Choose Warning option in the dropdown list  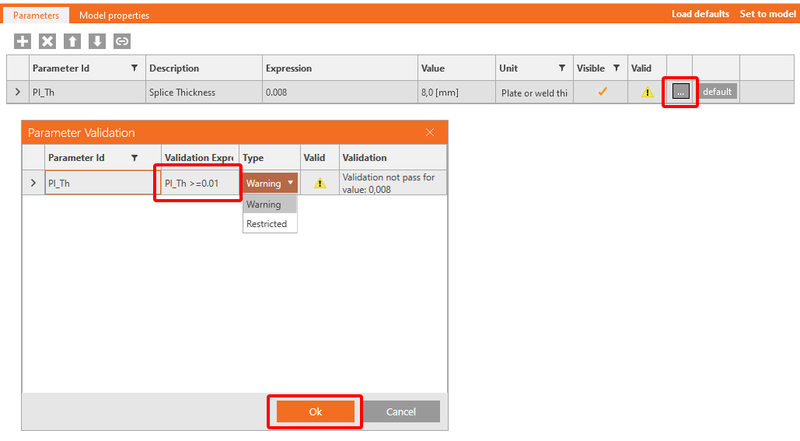point(264,204)
